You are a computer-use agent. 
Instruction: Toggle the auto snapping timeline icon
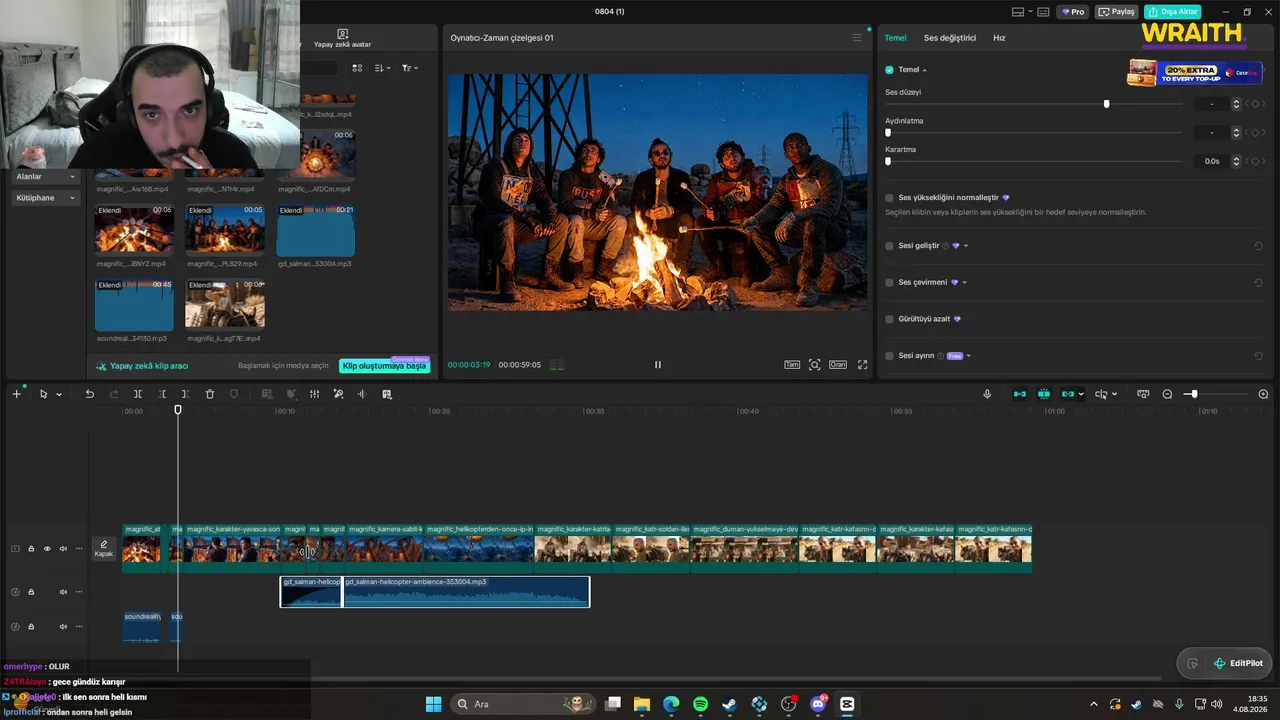point(1044,394)
